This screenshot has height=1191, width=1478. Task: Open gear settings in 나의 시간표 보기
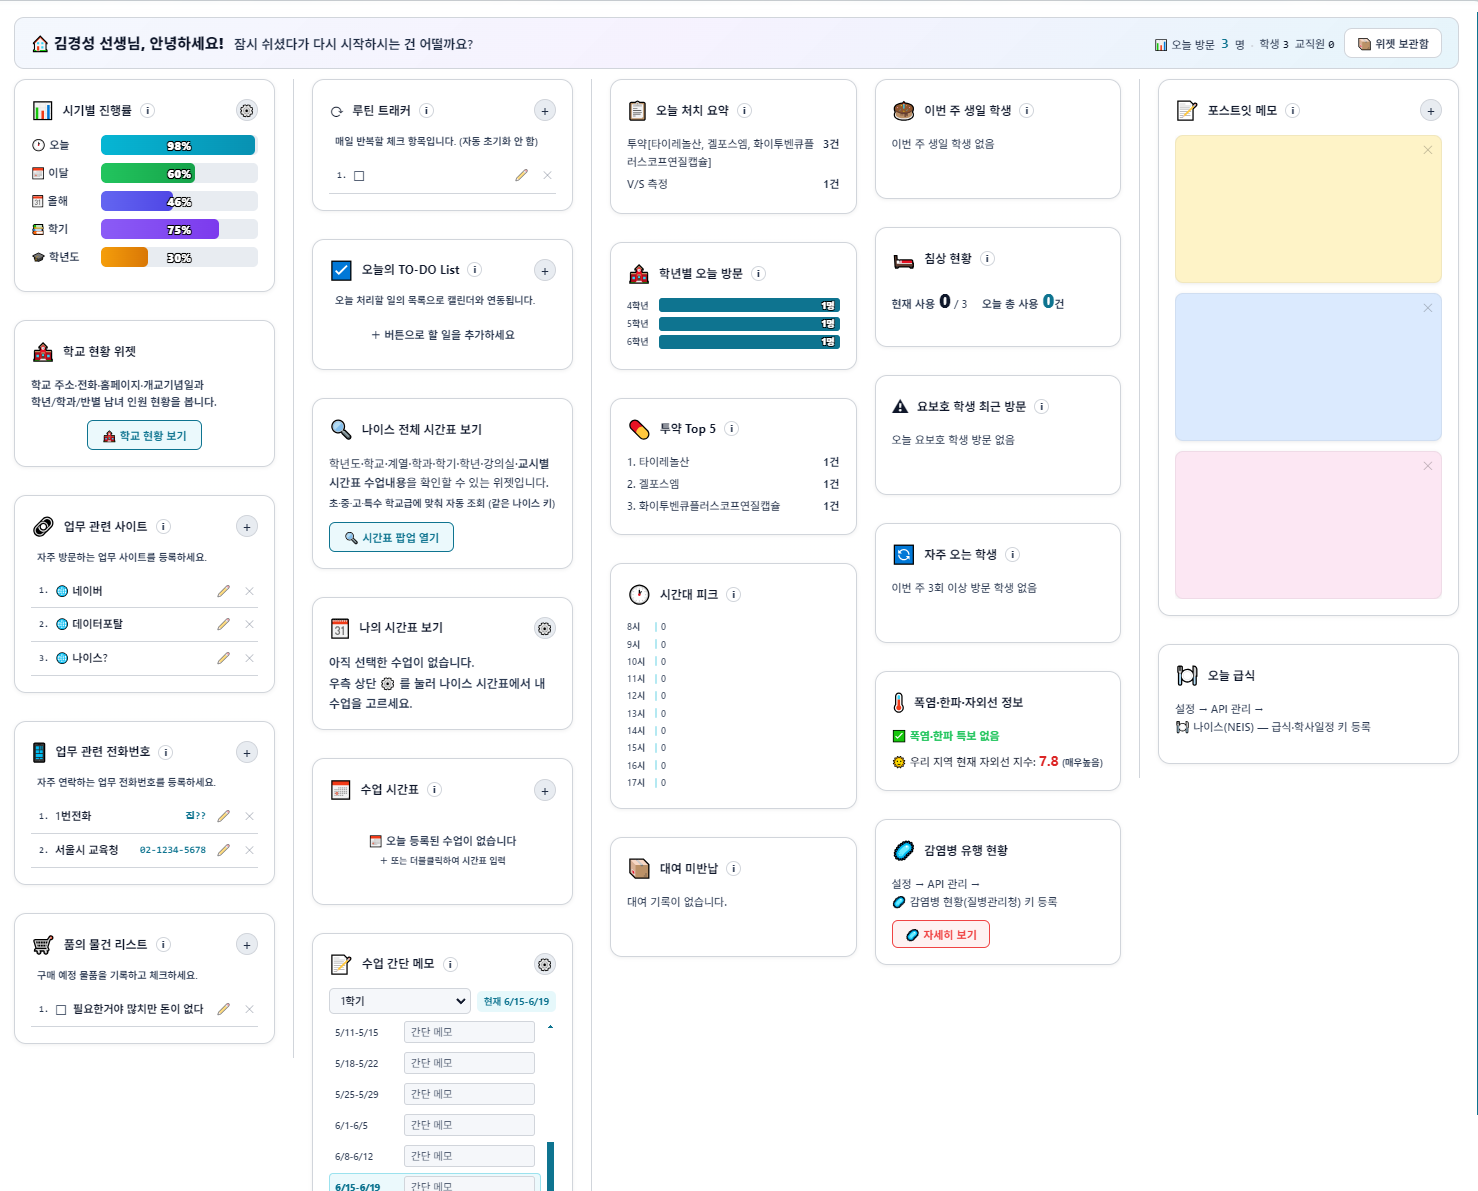pyautogui.click(x=545, y=628)
